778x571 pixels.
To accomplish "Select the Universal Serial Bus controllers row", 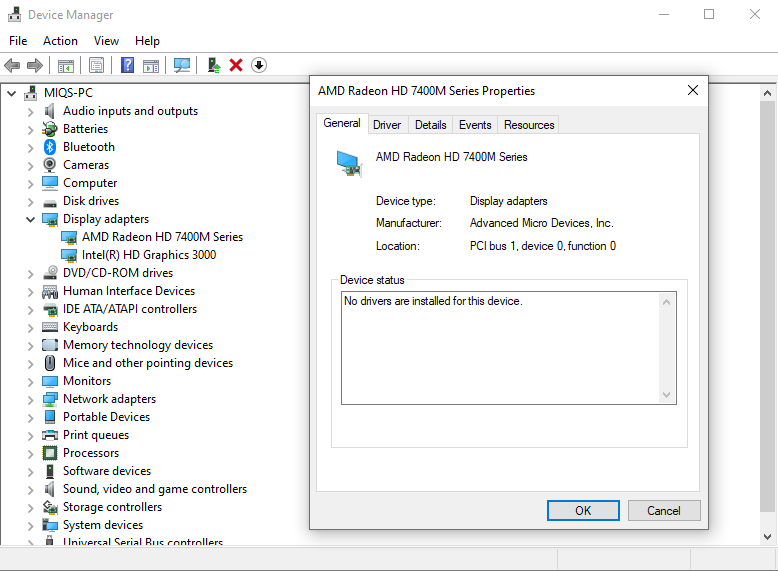I will click(x=143, y=541).
